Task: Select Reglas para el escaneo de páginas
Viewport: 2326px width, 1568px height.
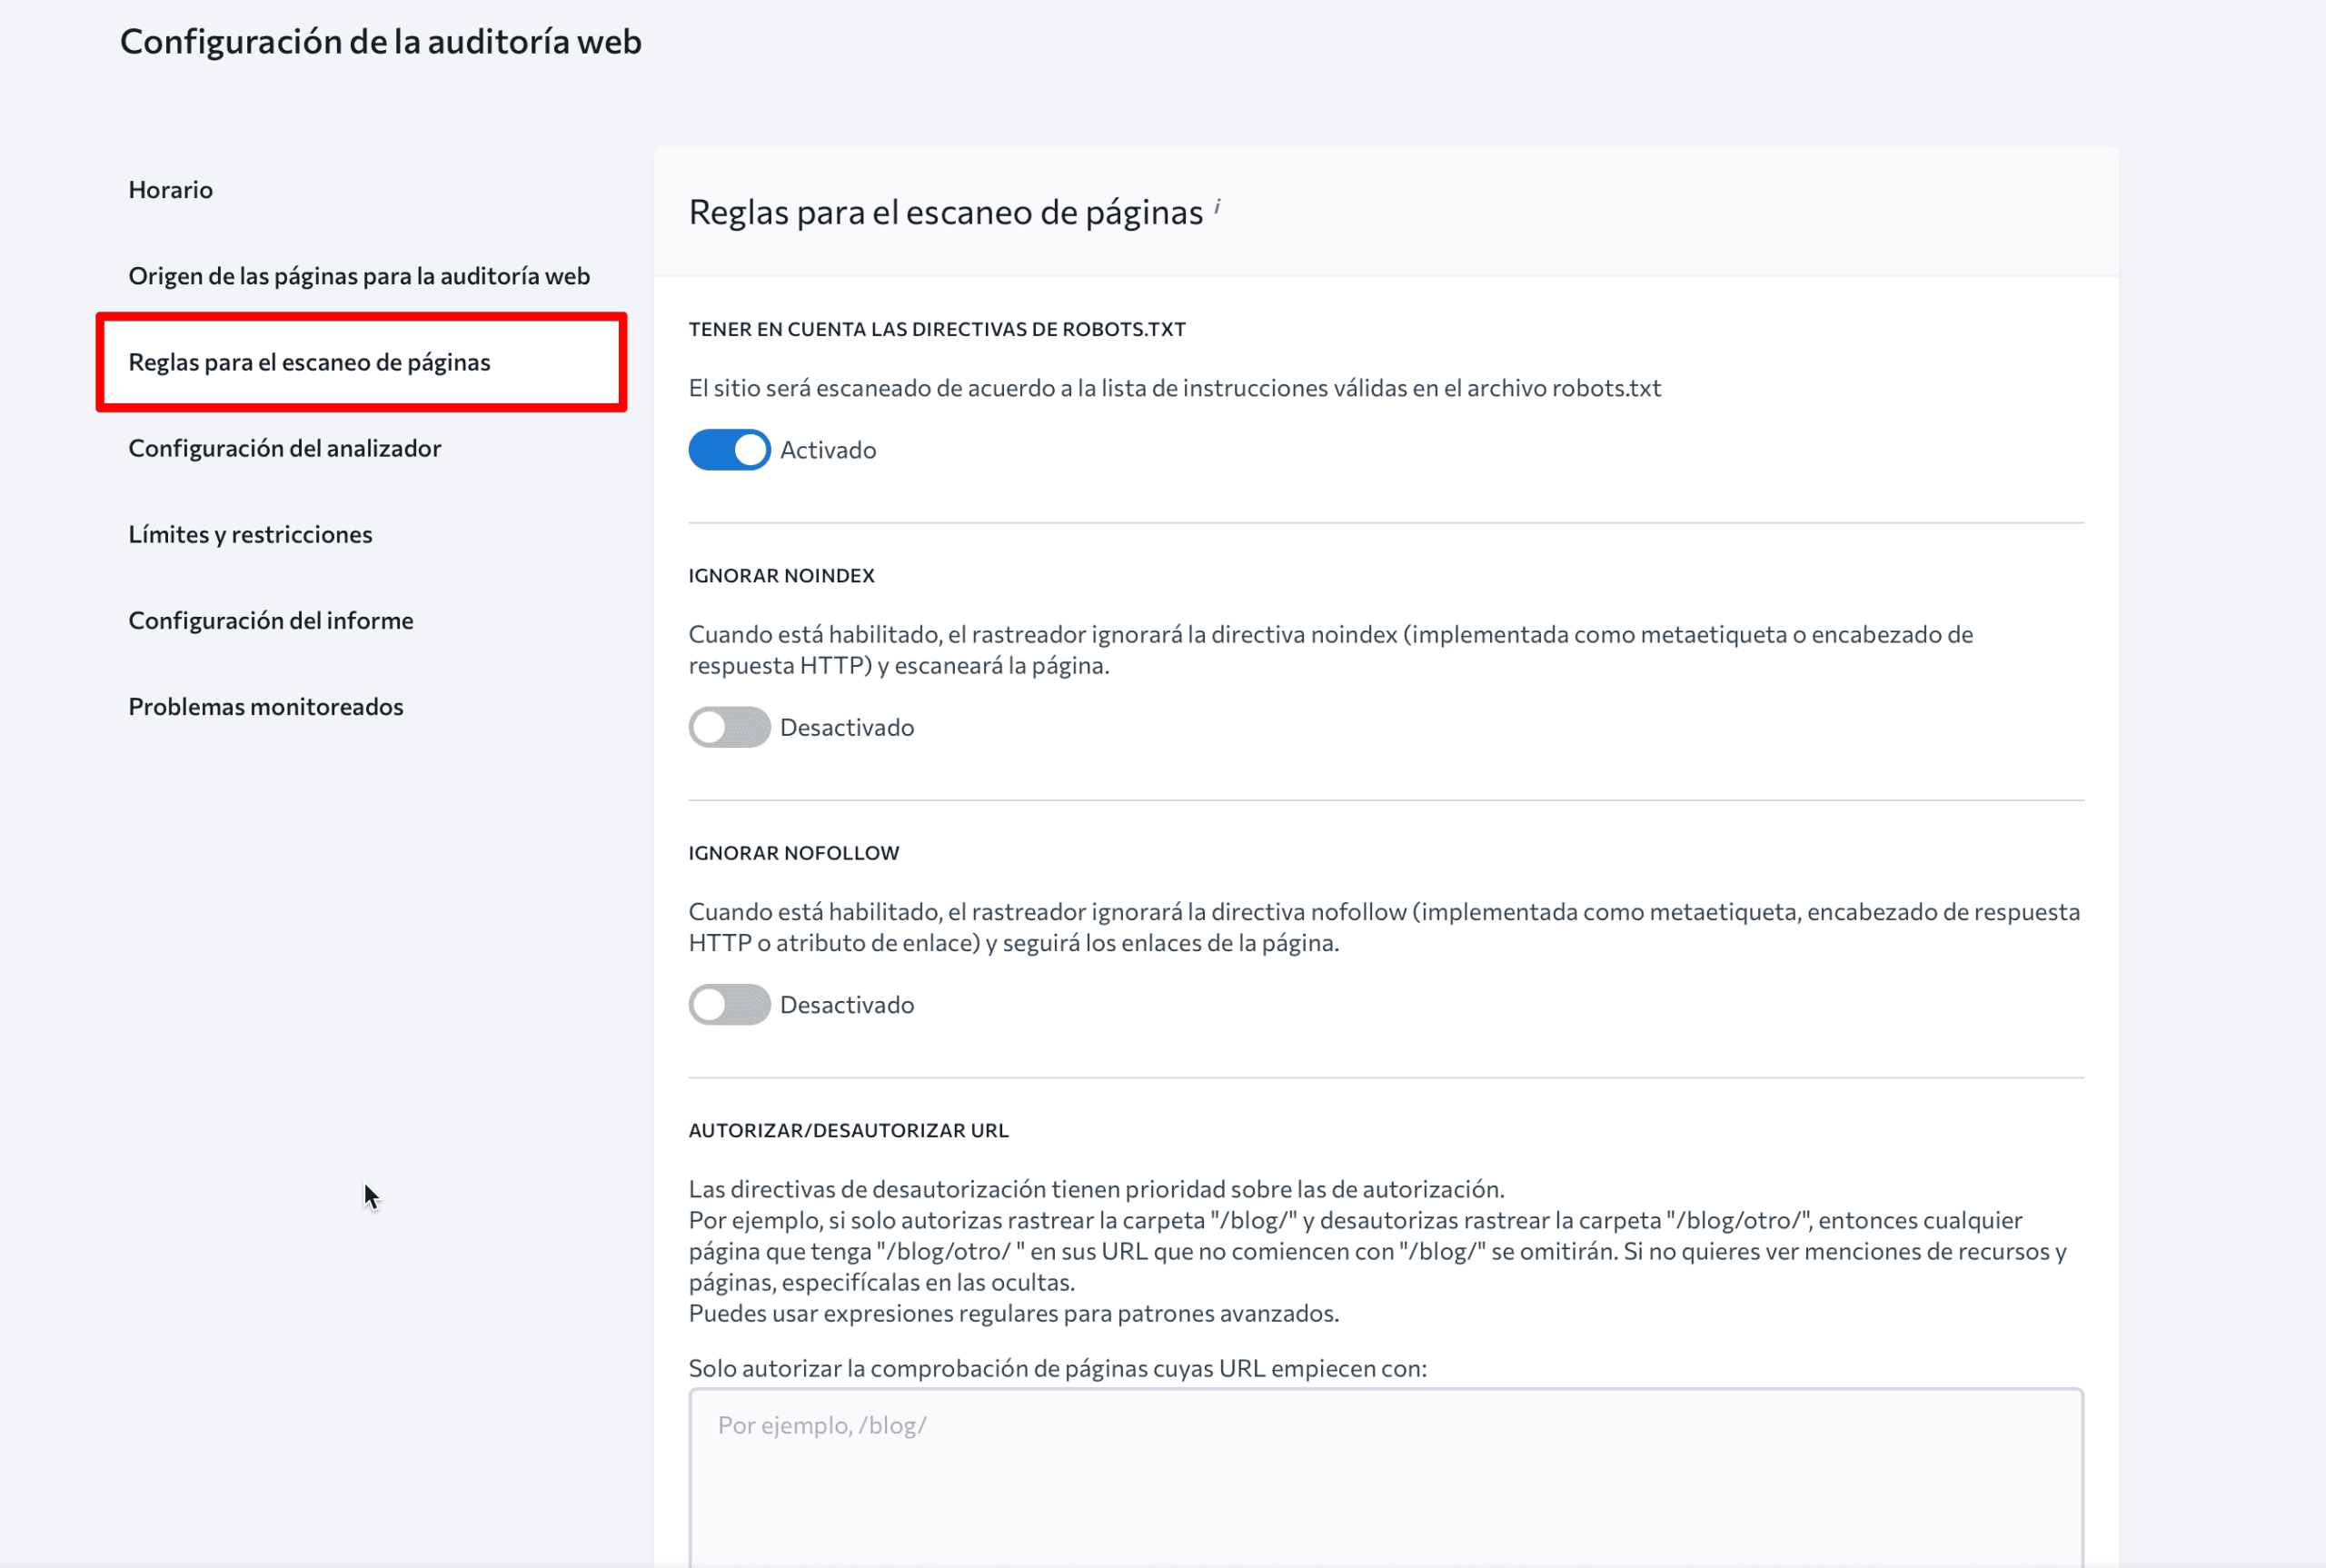Action: (x=310, y=362)
